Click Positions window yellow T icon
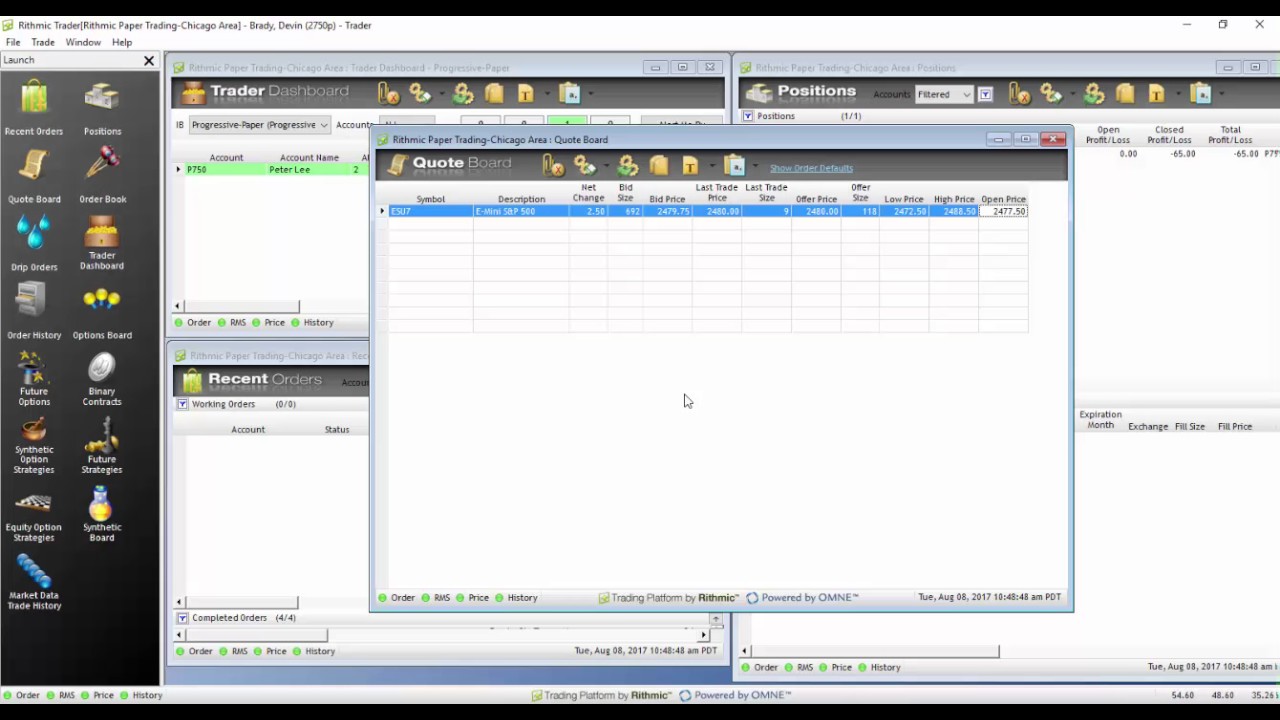 [1156, 94]
